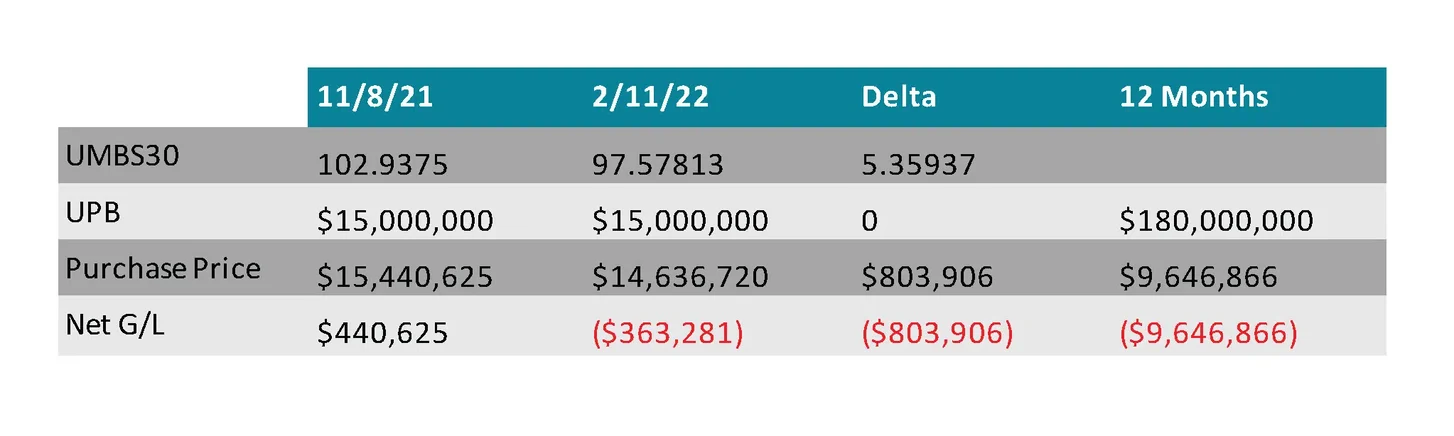This screenshot has width=1454, height=436.
Task: Select the $440,625 net gain cell
Action: coord(383,333)
